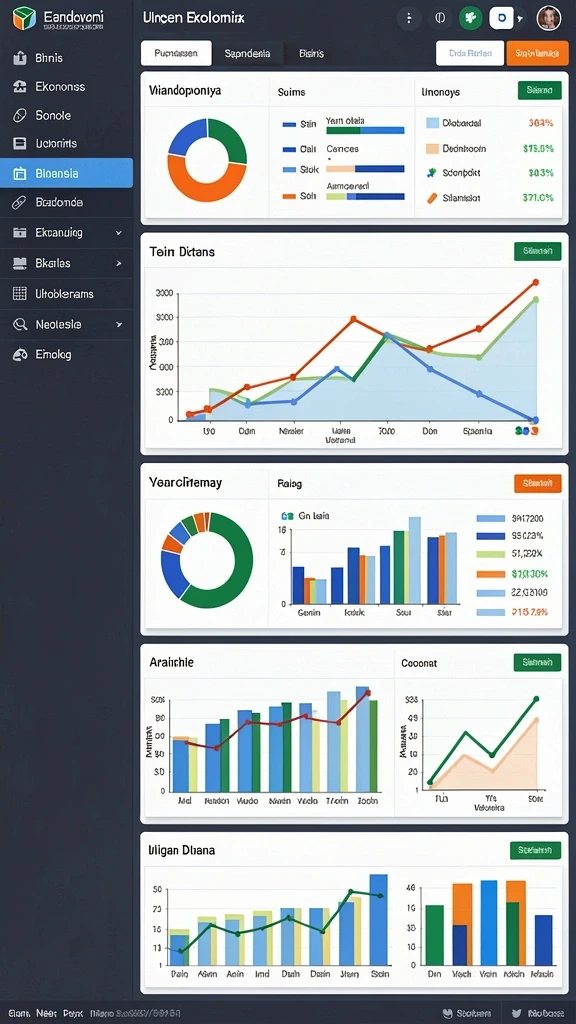Click the Neotesle search icon
This screenshot has width=576, height=1024.
tap(20, 324)
